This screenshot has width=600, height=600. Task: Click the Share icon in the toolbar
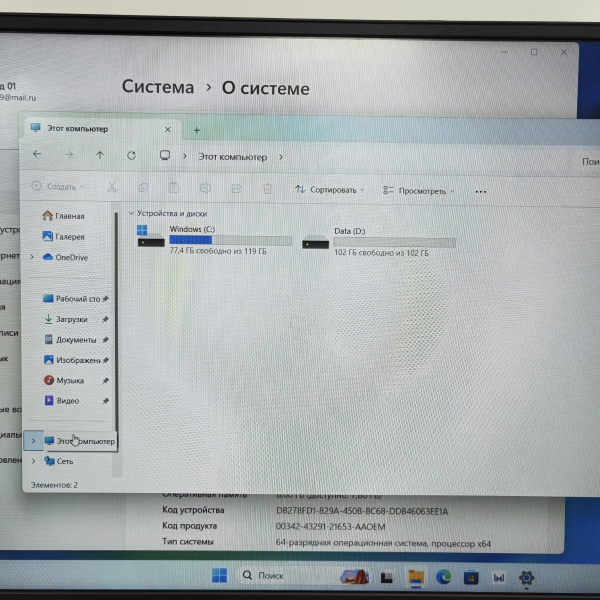(236, 188)
